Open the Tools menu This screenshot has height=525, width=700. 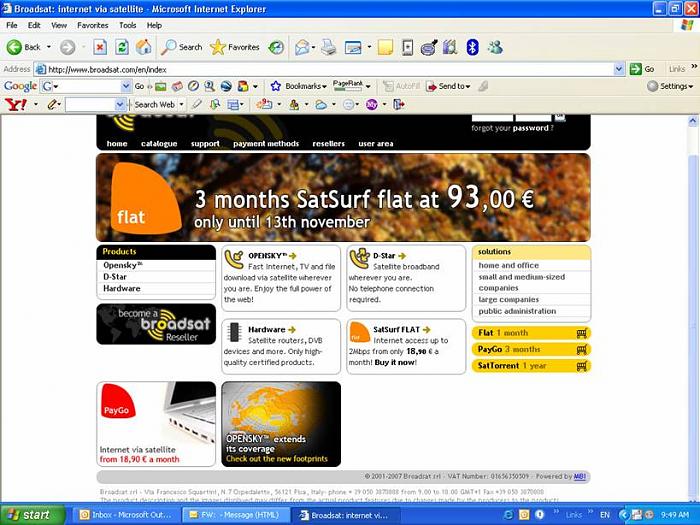128,25
